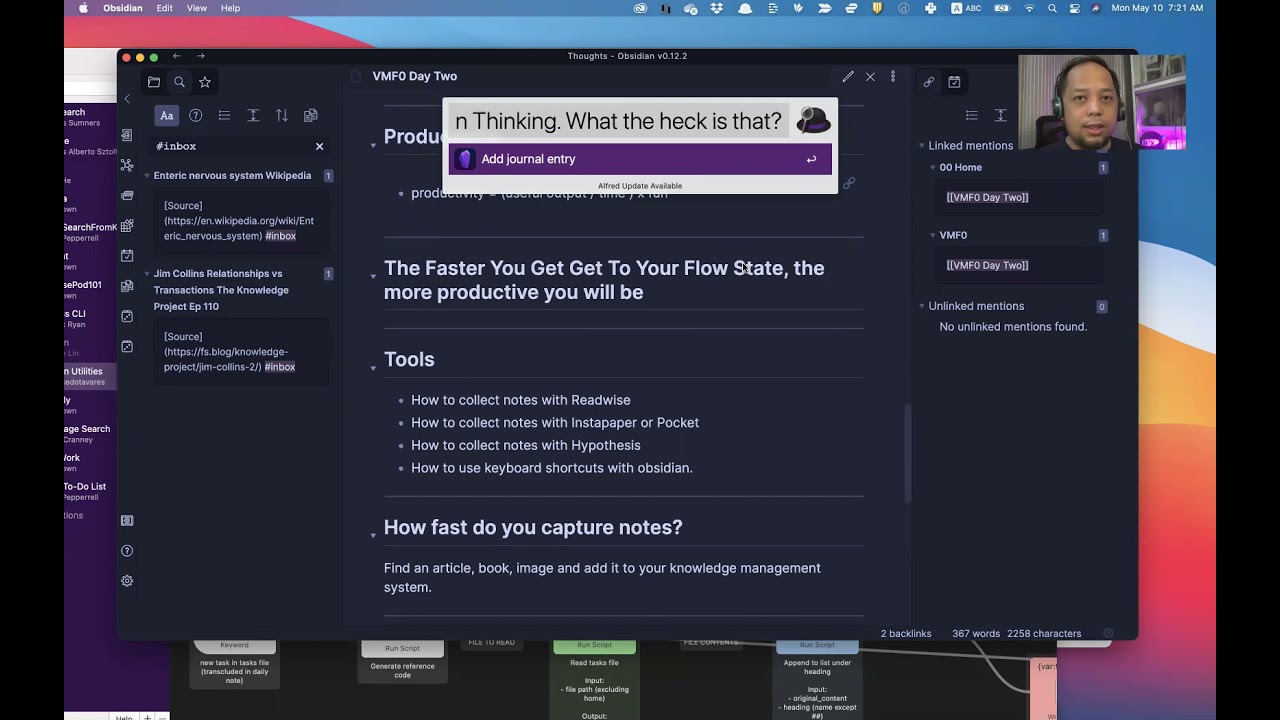Click the Dropbox menu bar icon
Screen dimensions: 1280x720
(x=717, y=8)
